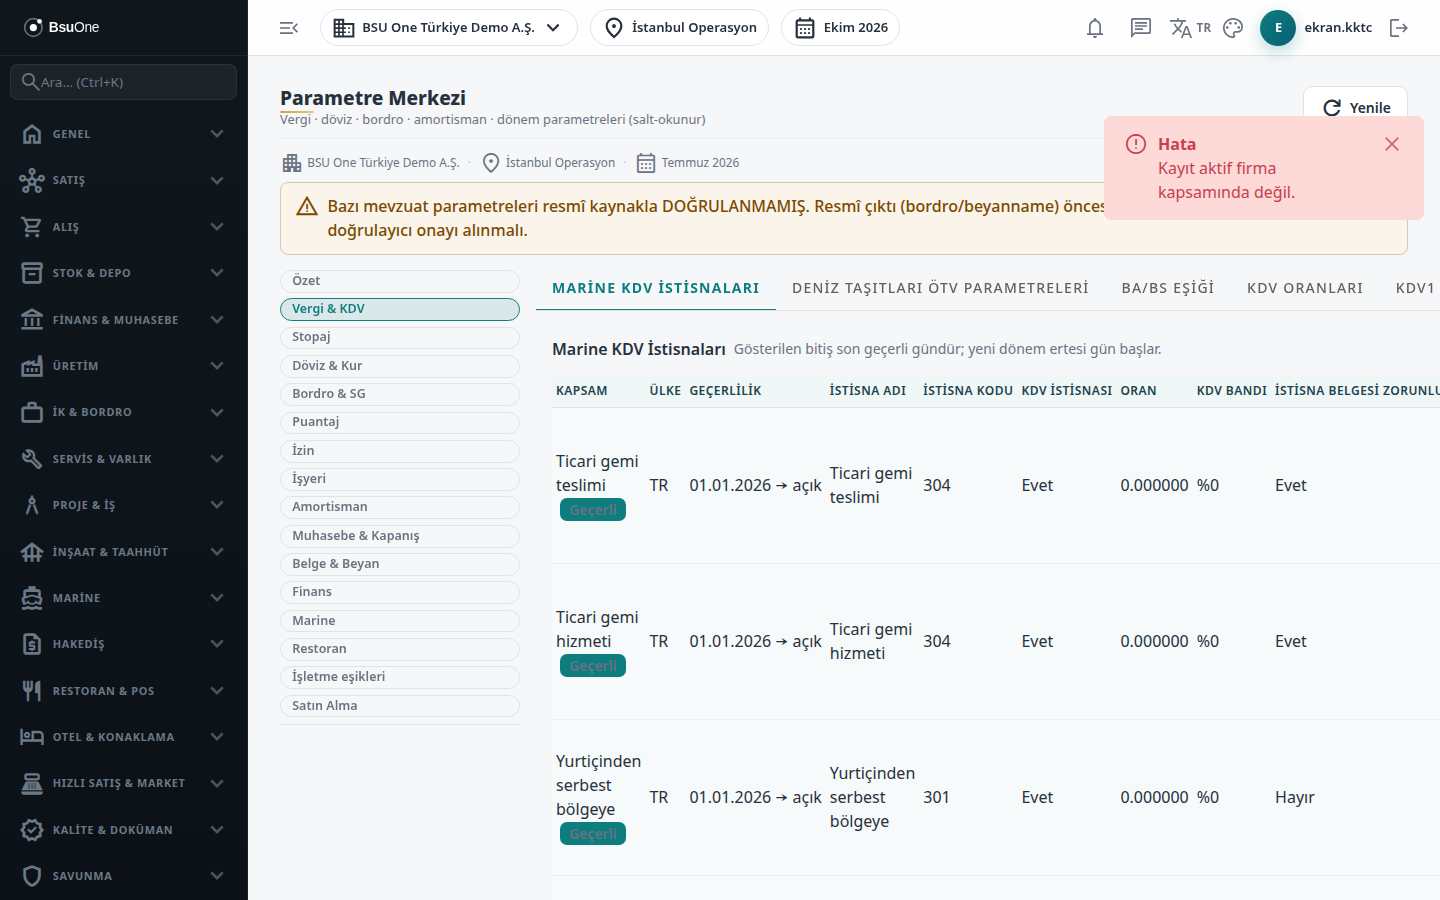Open the Servis & Varlık wrench icon
The height and width of the screenshot is (900, 1440).
tap(32, 459)
